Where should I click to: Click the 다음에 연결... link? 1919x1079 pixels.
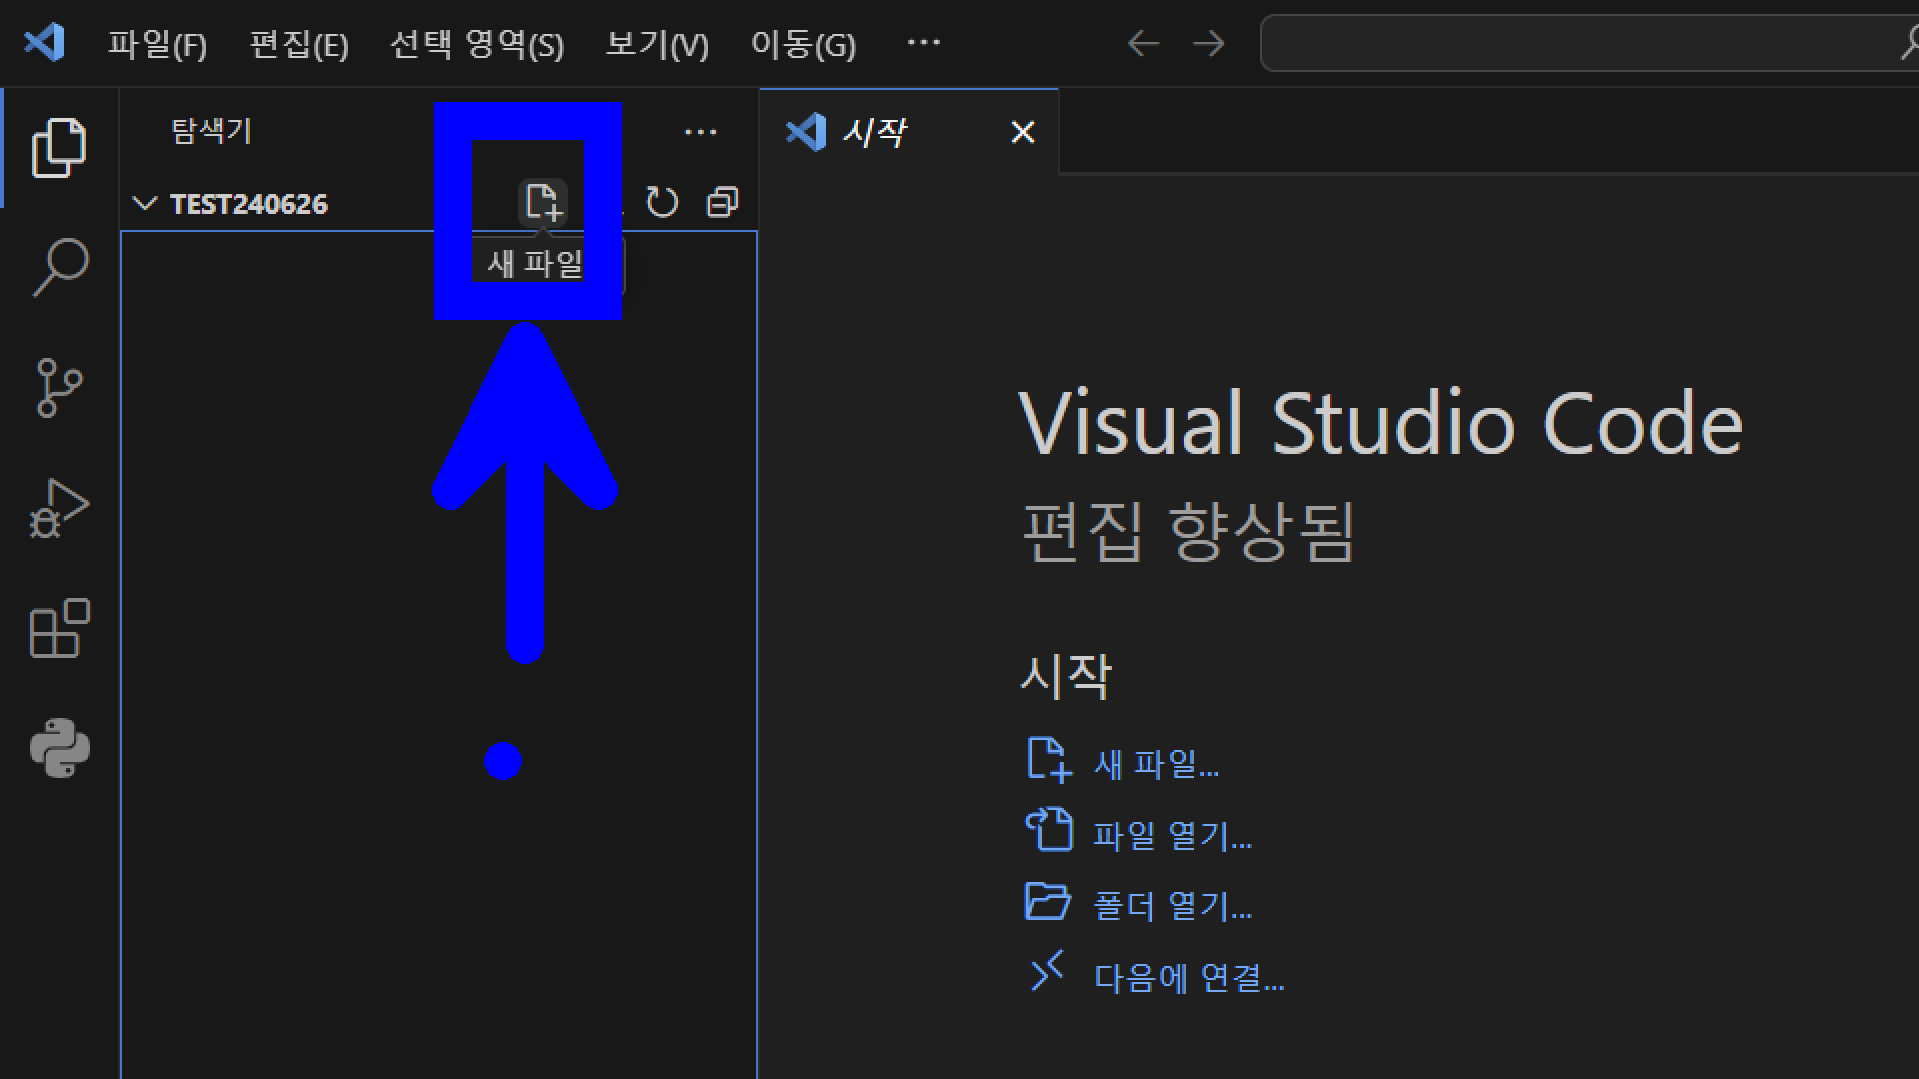tap(1156, 977)
